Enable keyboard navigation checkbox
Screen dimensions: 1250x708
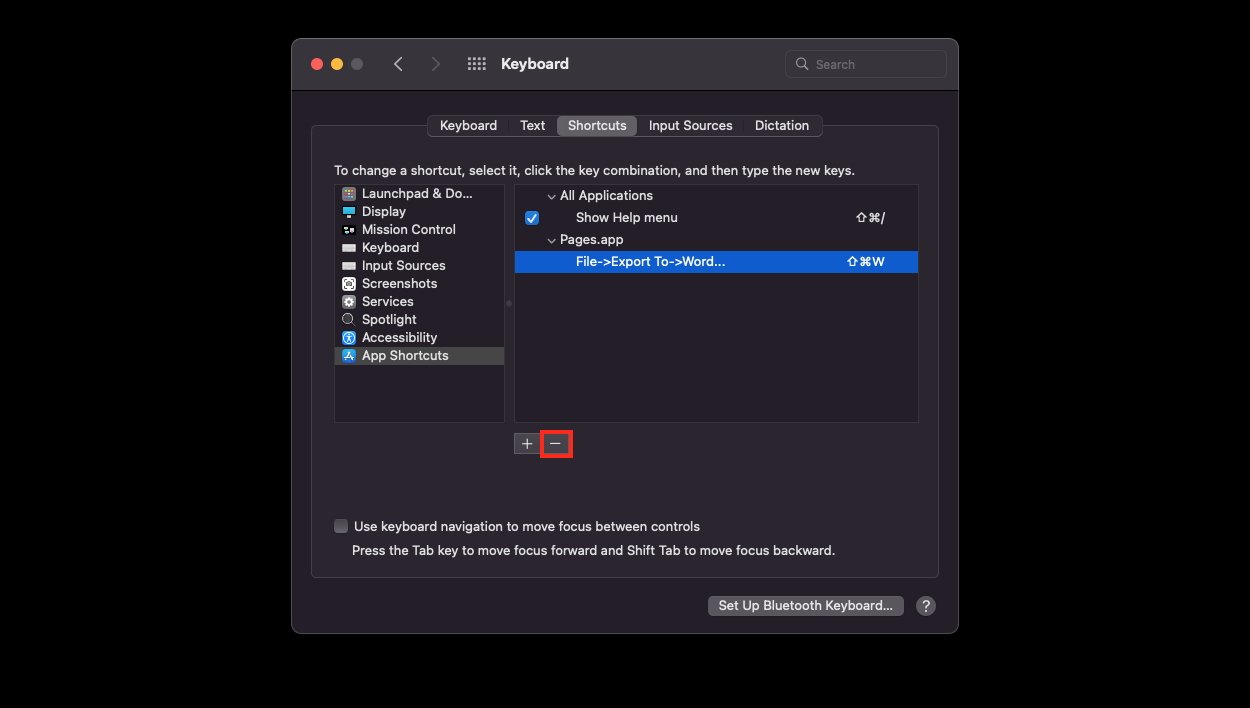341,526
